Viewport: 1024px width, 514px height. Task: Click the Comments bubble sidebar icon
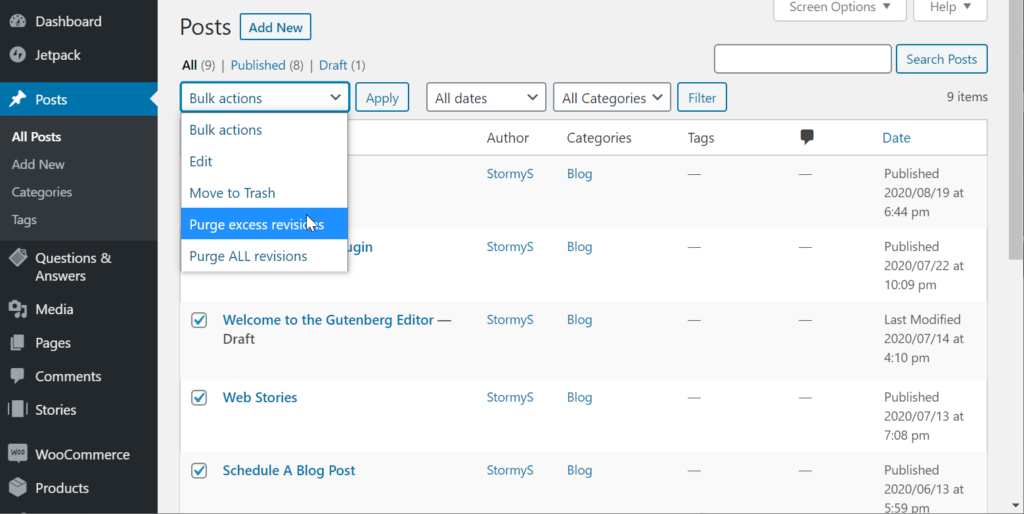coord(17,376)
